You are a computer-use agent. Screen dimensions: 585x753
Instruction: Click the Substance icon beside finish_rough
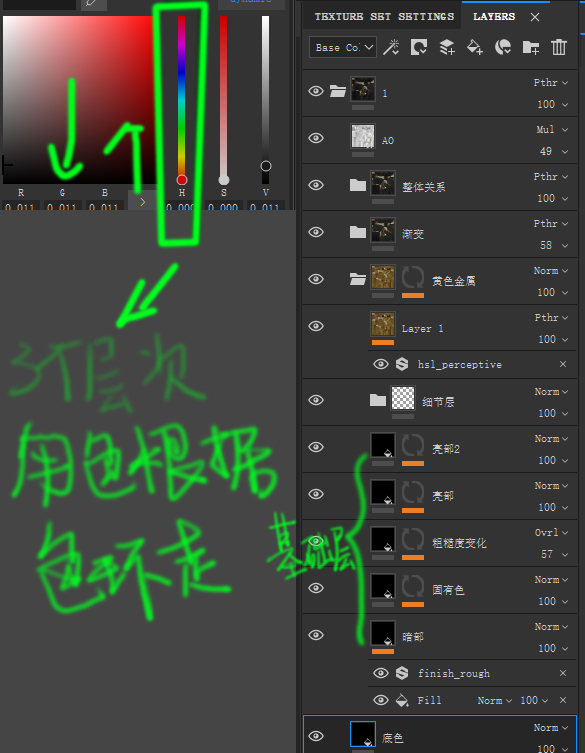(x=402, y=673)
